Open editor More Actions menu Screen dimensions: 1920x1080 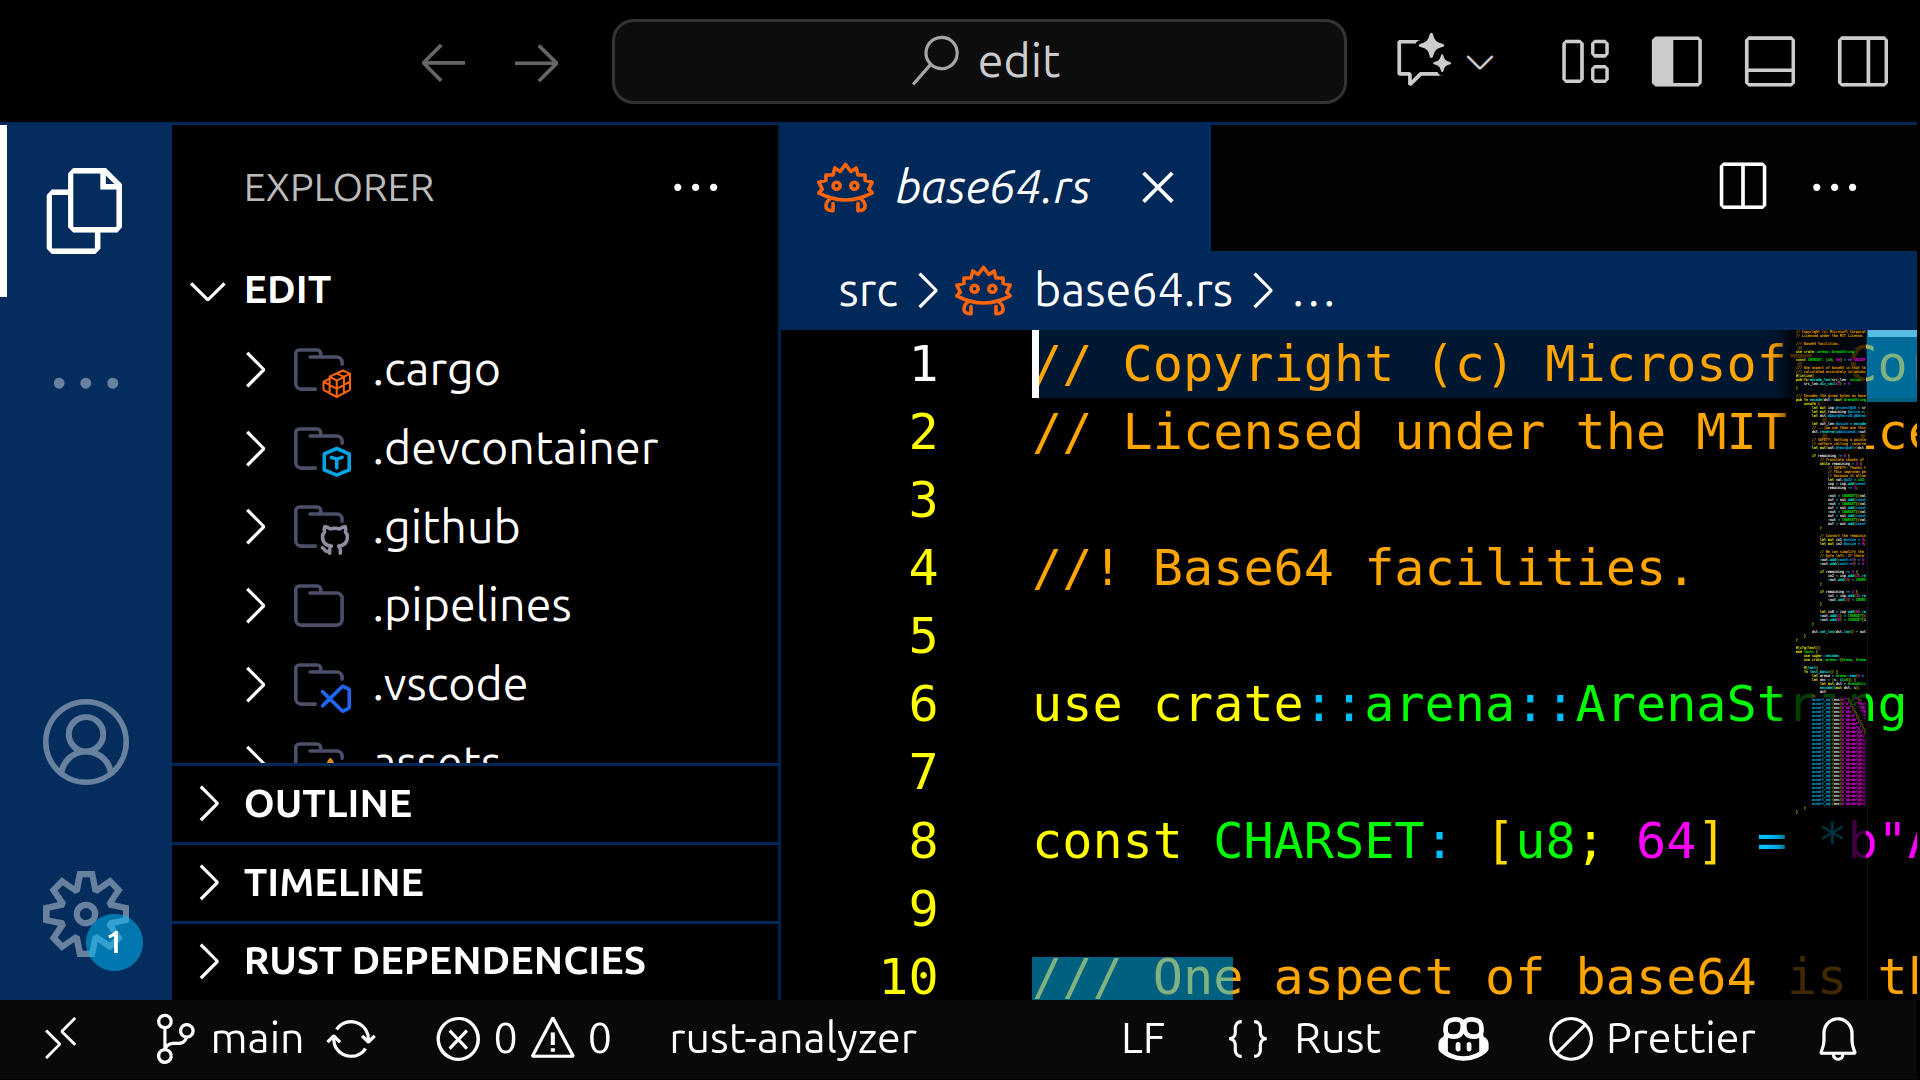pos(1835,187)
